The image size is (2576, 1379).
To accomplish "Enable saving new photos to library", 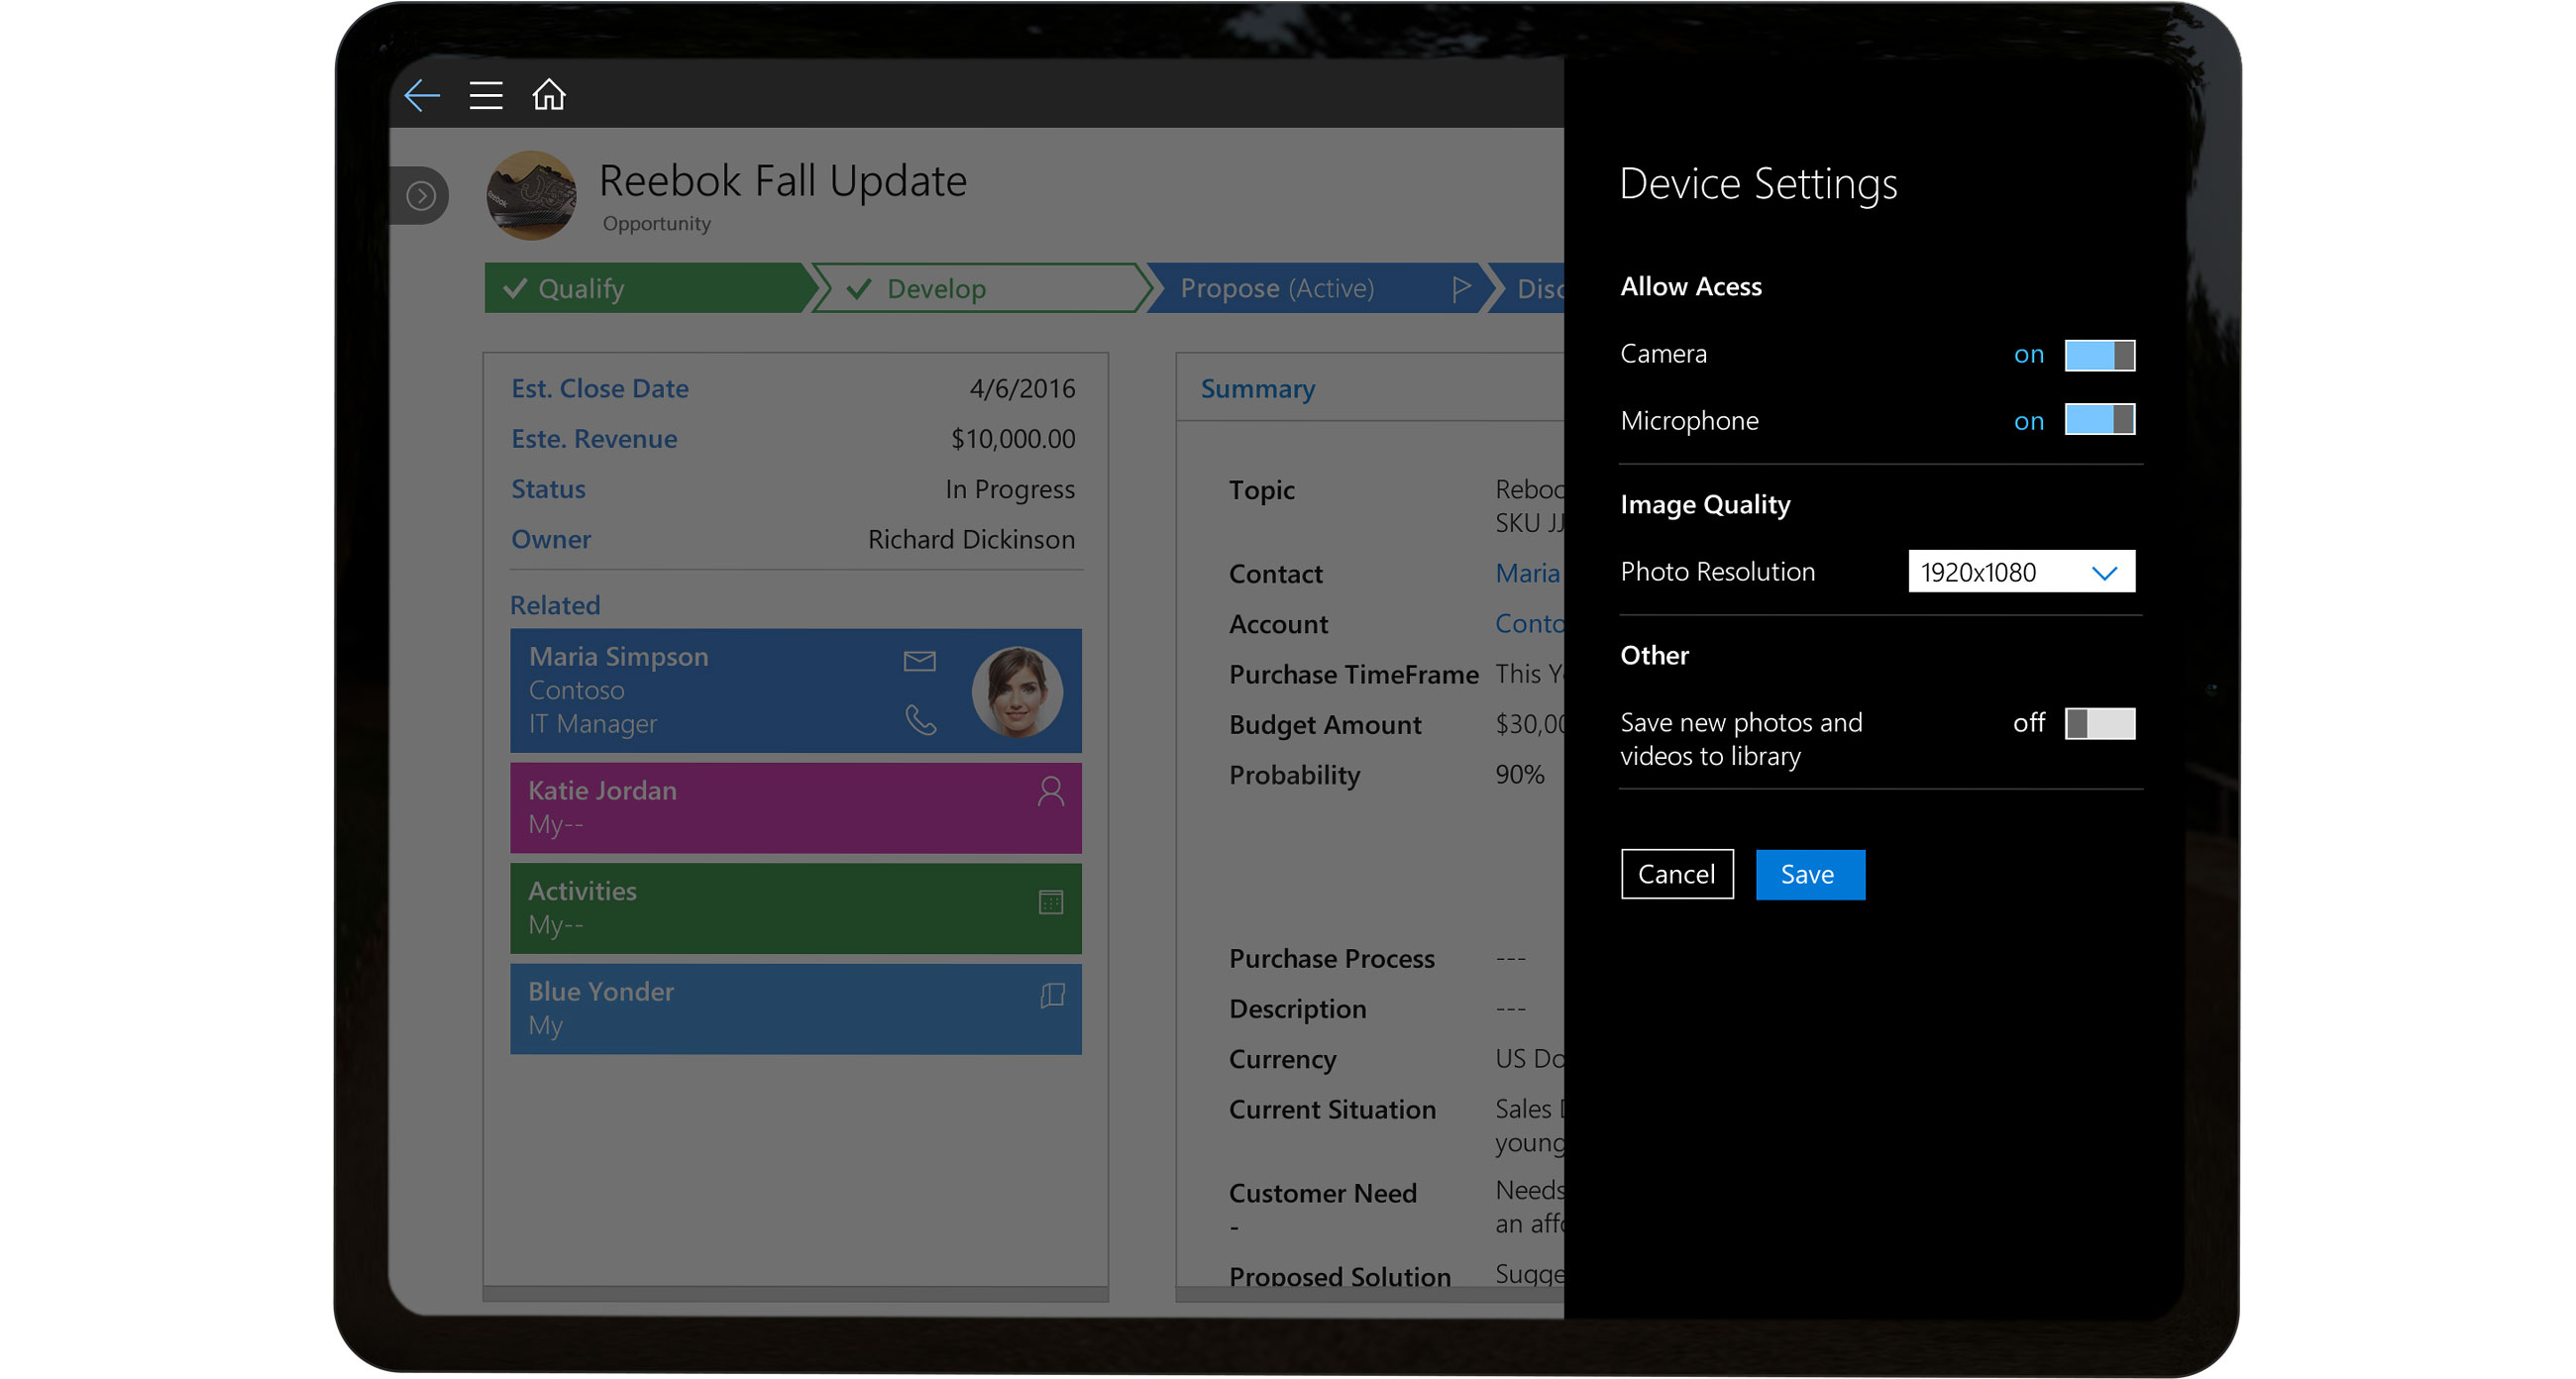I will coord(2099,723).
